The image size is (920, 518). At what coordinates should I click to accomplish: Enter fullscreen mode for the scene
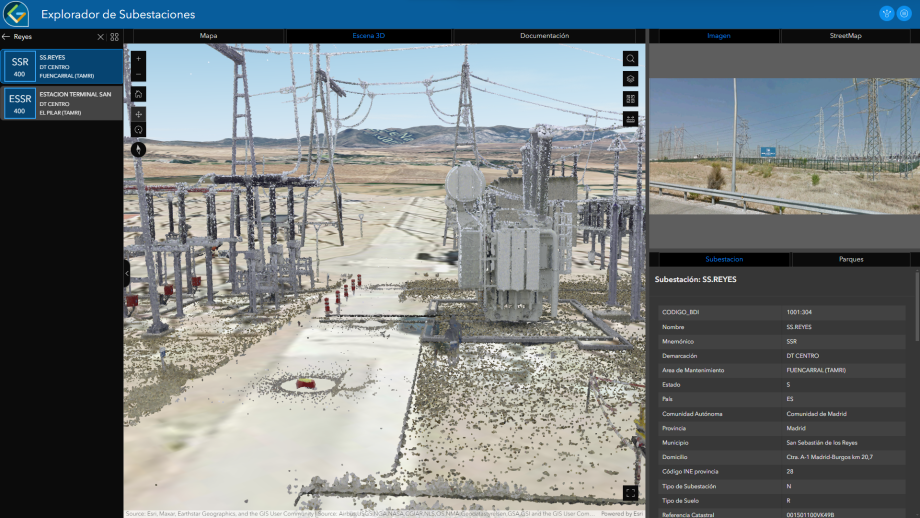[630, 492]
